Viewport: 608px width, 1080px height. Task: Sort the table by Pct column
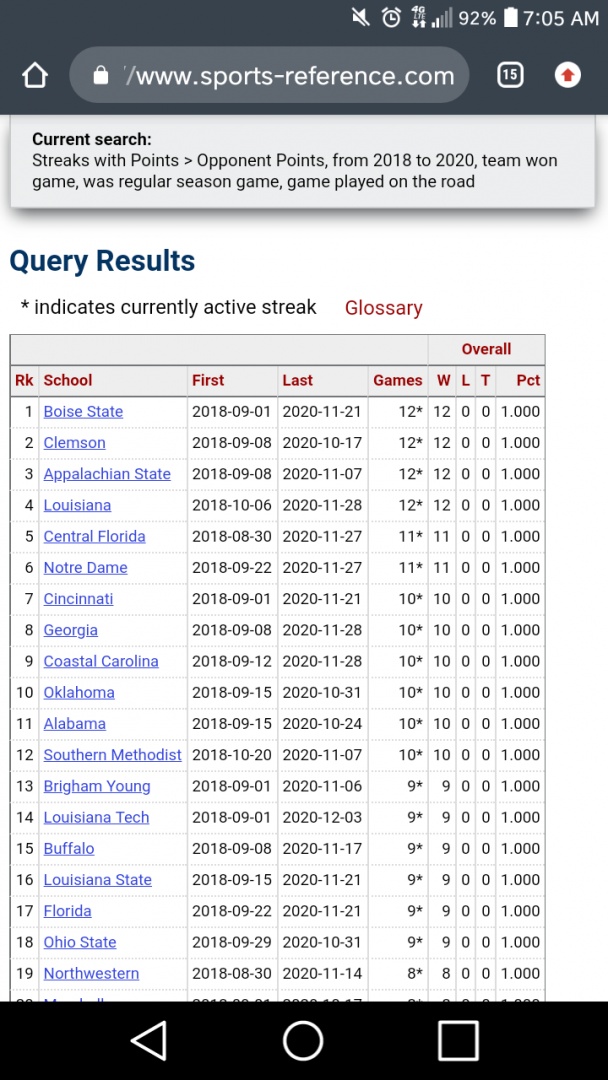point(528,380)
